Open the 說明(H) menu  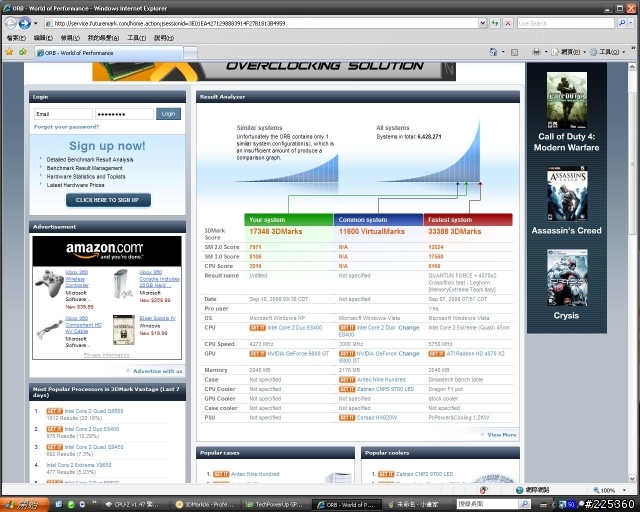[164, 38]
